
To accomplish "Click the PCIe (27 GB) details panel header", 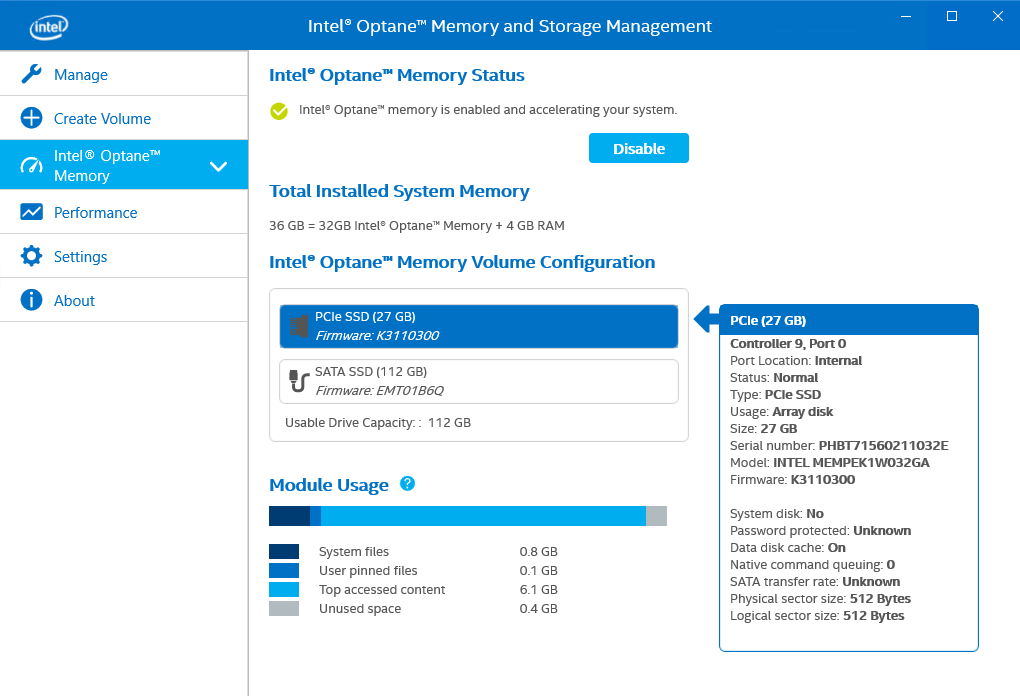I will 849,320.
